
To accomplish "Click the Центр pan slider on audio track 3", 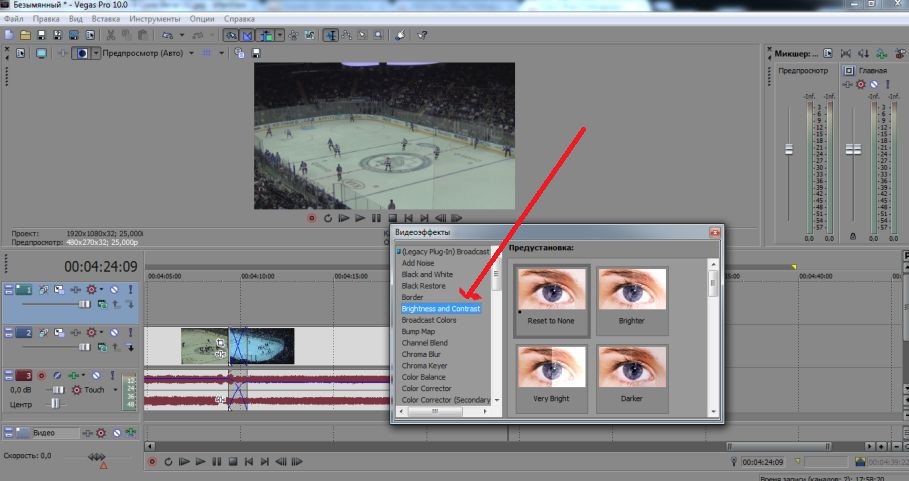I will tap(54, 404).
